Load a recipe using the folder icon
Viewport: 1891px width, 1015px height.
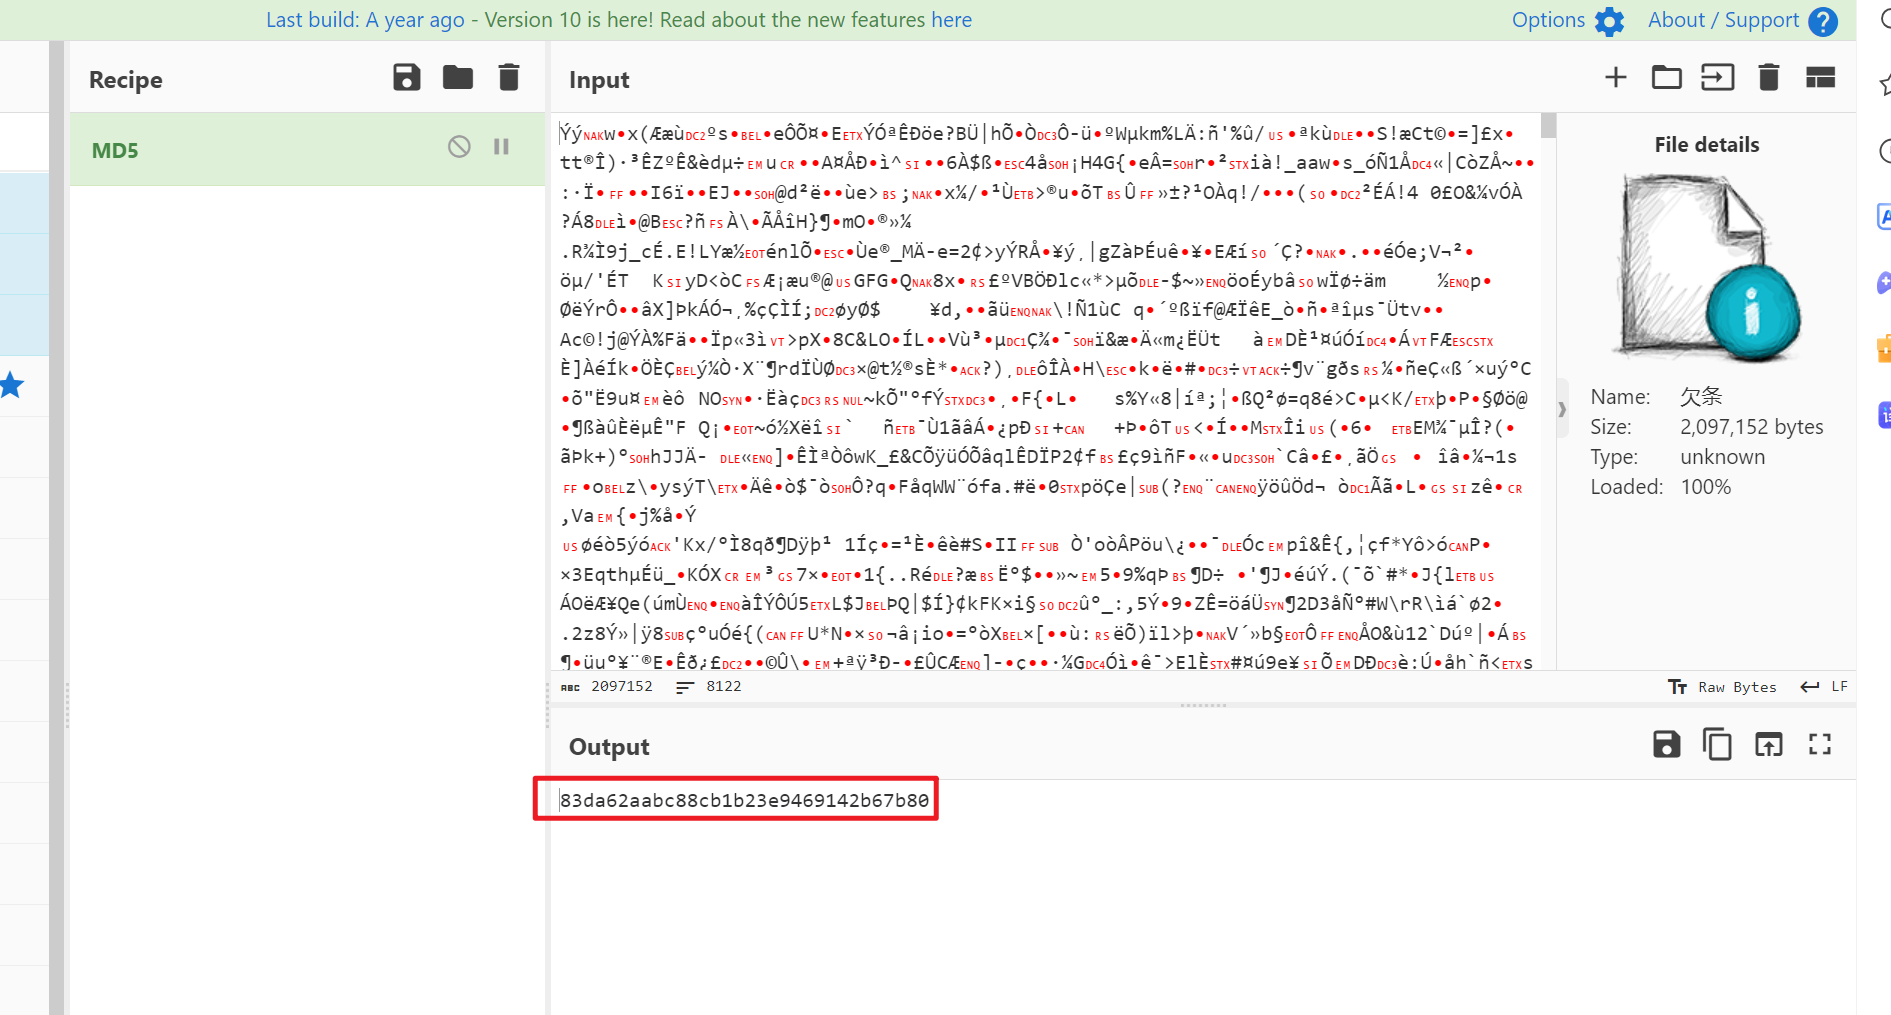click(x=458, y=78)
